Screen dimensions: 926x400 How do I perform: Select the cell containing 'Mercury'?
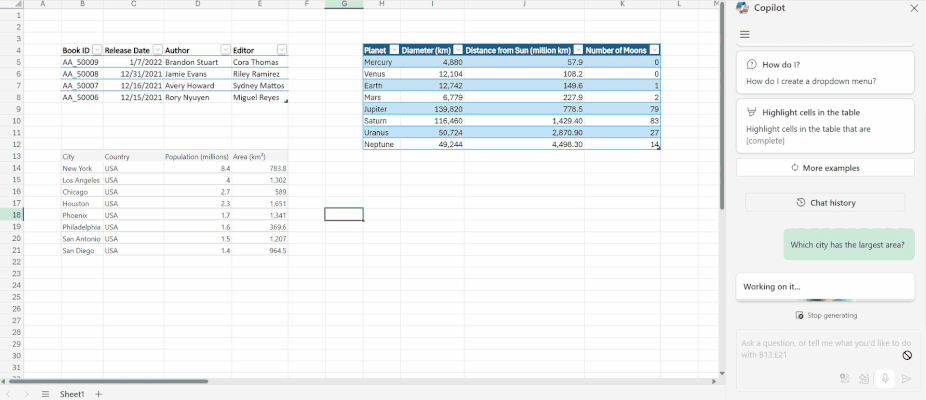point(382,62)
